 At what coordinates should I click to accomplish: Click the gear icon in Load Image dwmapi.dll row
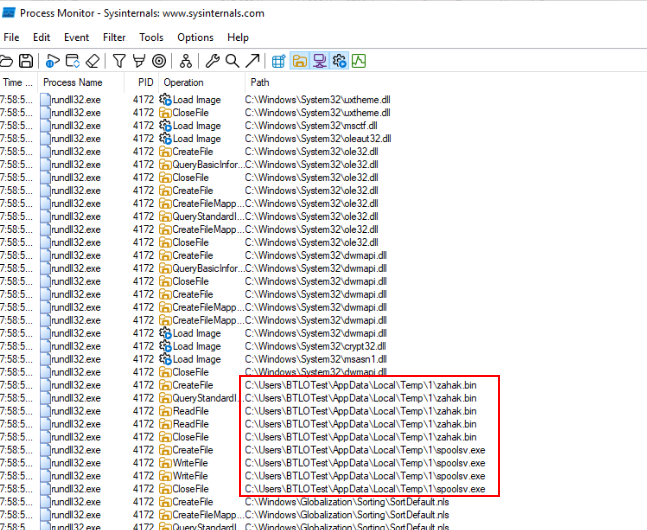click(x=165, y=333)
